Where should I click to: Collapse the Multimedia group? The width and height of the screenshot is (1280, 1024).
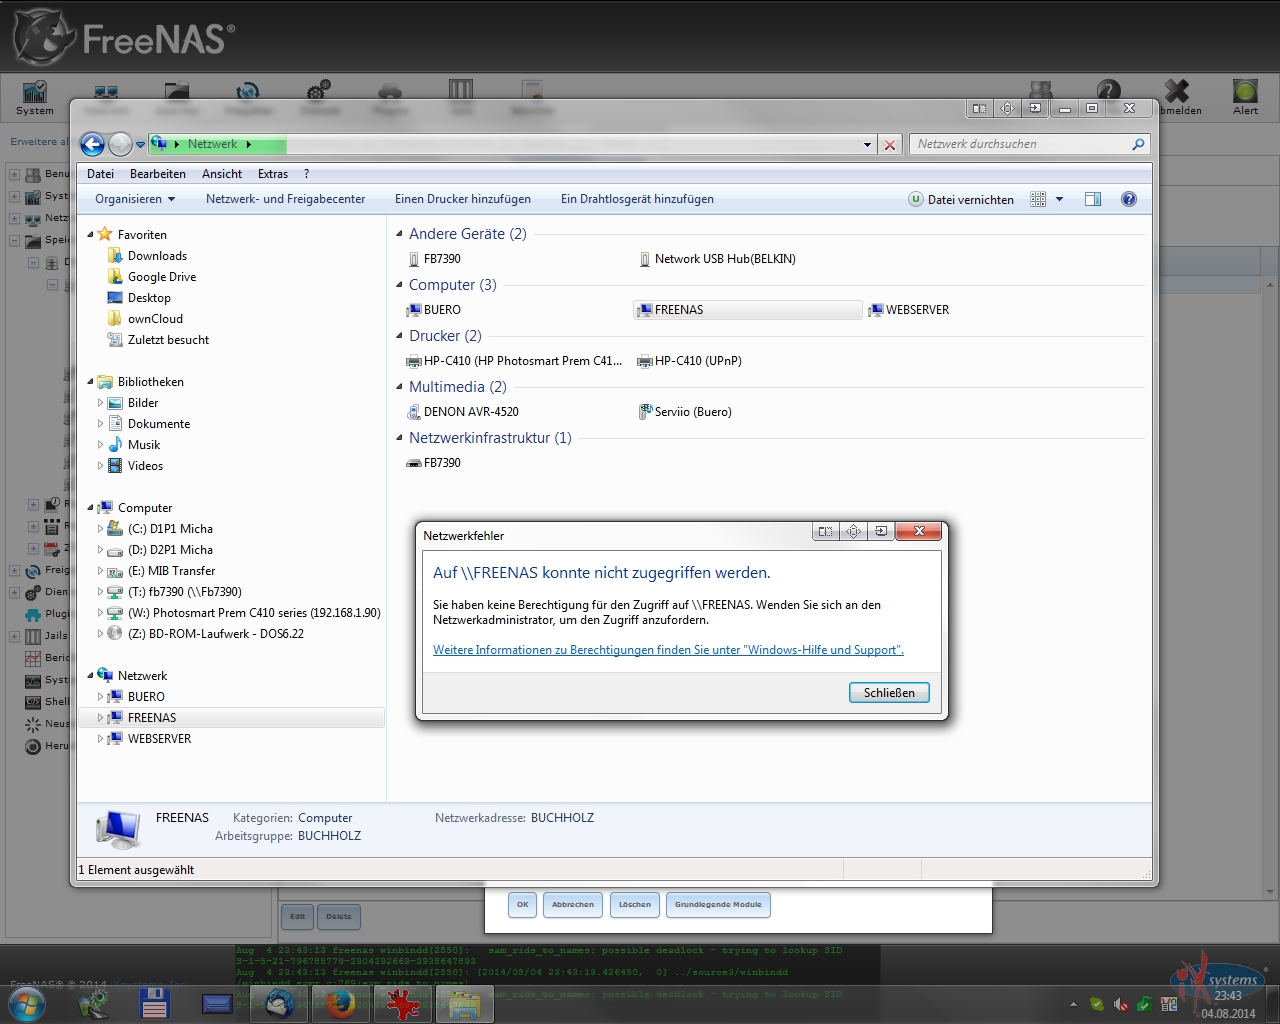coord(400,387)
